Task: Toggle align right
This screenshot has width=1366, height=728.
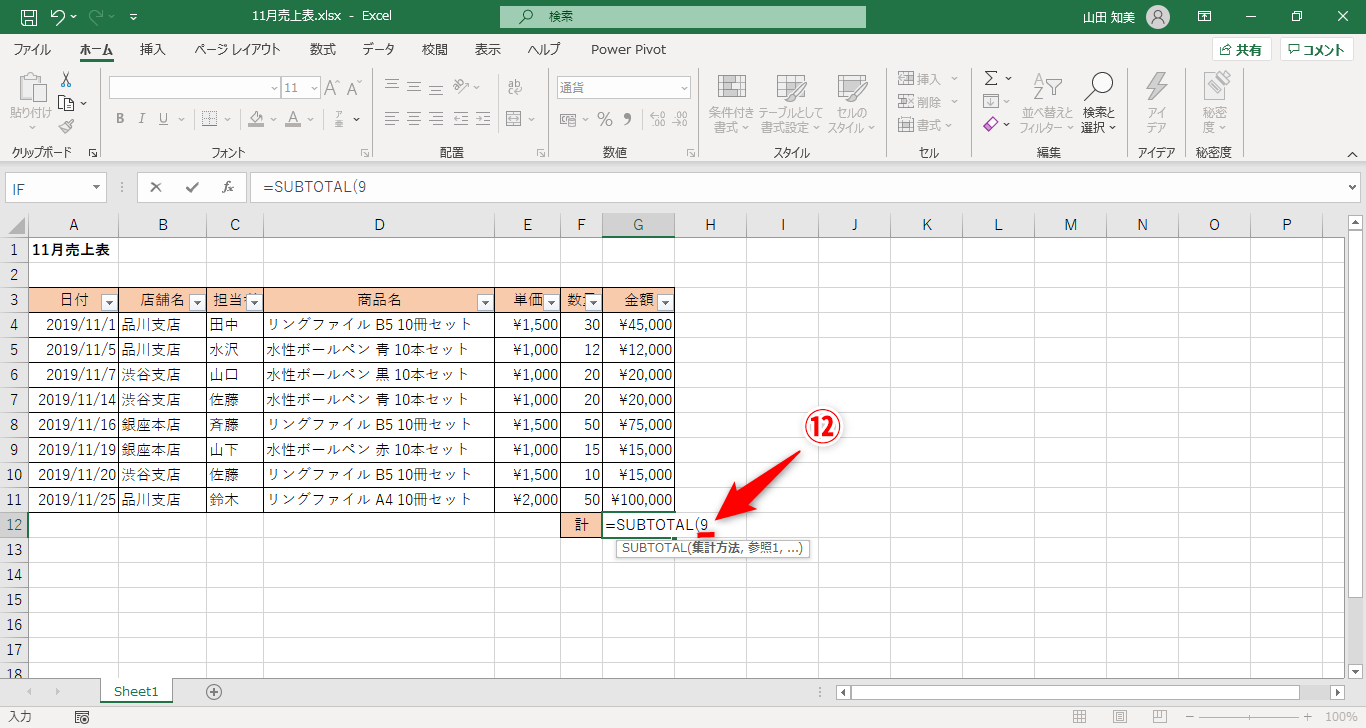Action: pos(437,120)
